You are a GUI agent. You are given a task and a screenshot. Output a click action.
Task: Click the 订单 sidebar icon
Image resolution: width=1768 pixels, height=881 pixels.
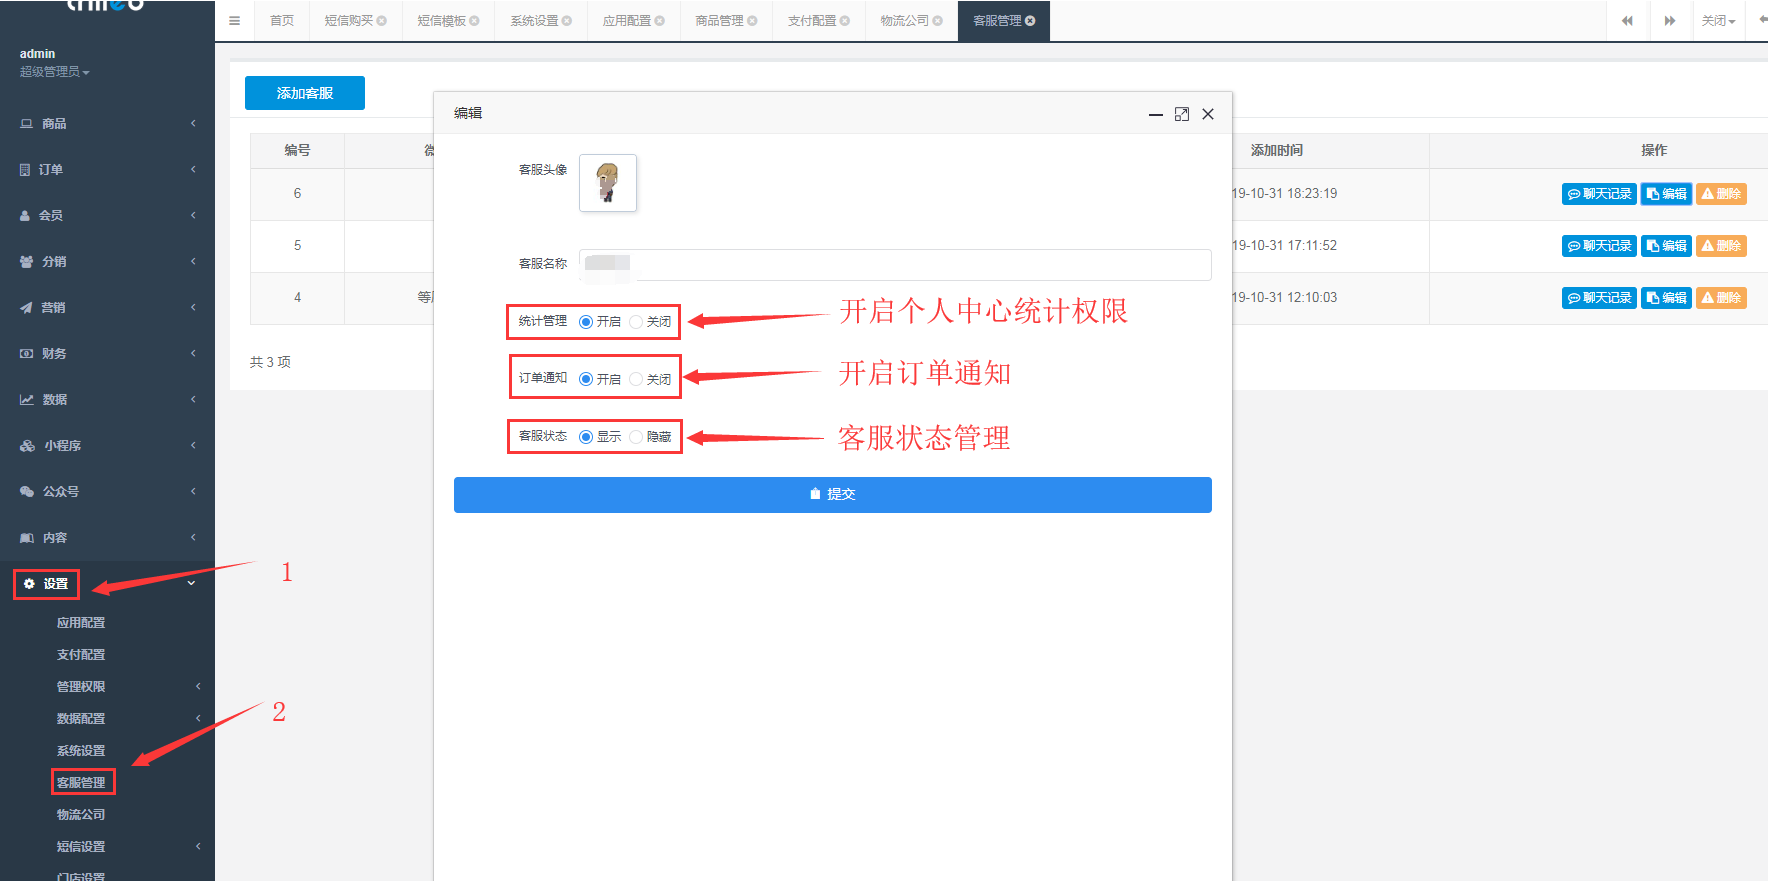25,169
